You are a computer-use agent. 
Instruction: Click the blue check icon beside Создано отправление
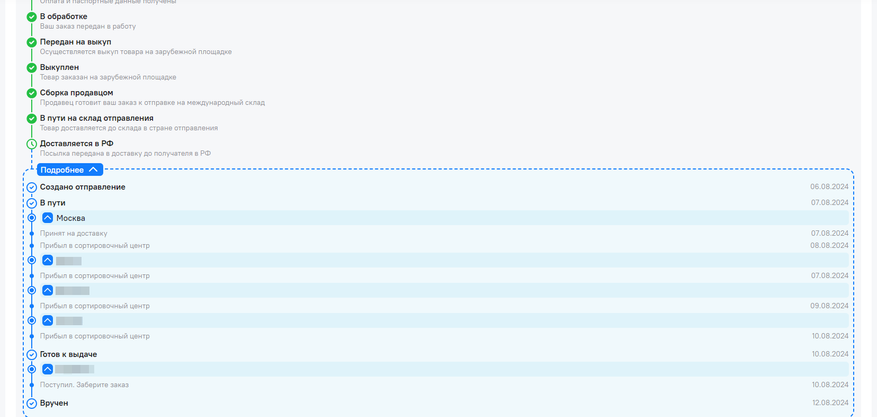click(32, 187)
